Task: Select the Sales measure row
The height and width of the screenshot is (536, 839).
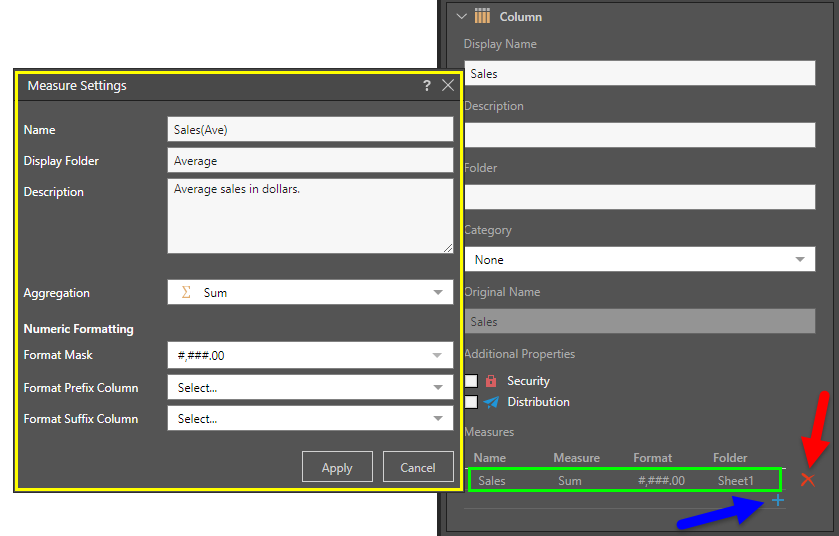Action: point(626,481)
